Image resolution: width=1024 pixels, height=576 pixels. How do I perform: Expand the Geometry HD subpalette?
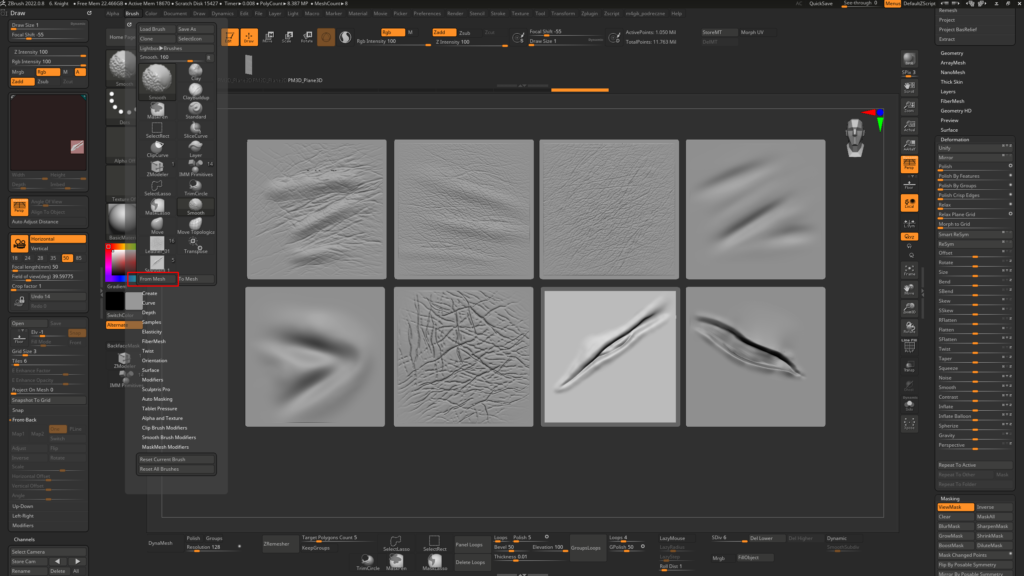[956, 111]
